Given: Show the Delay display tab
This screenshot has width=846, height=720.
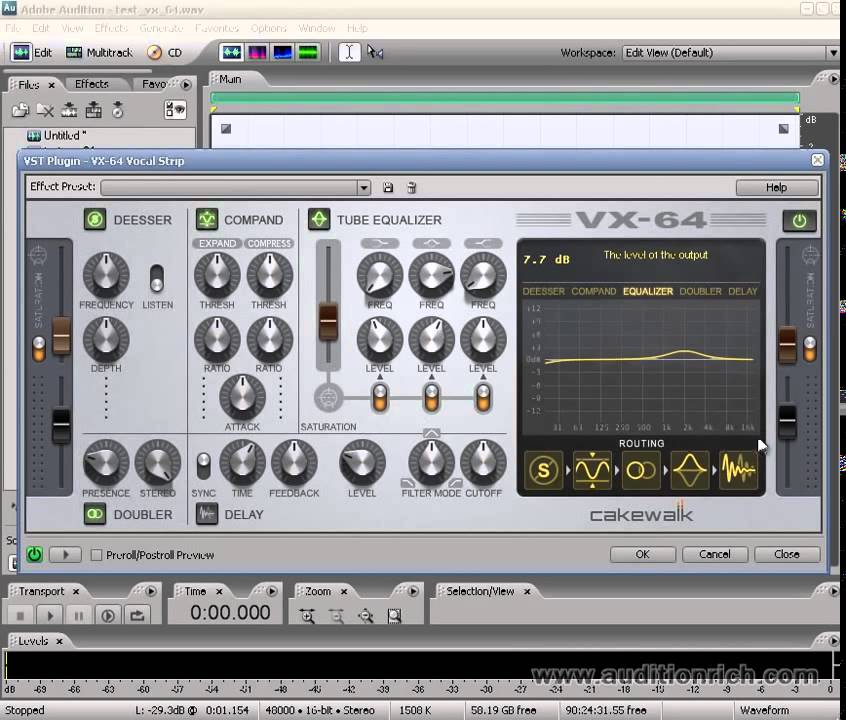Looking at the screenshot, I should click(x=742, y=291).
